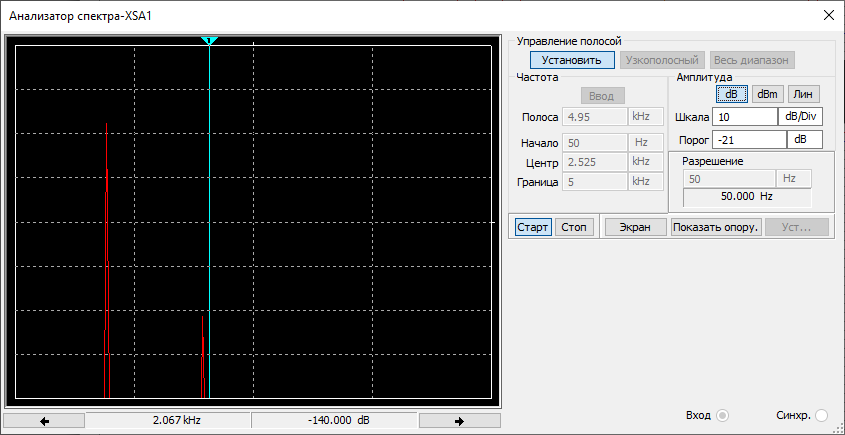Image resolution: width=845 pixels, height=435 pixels.
Task: Select Лин linear amplitude mode
Action: [x=804, y=94]
